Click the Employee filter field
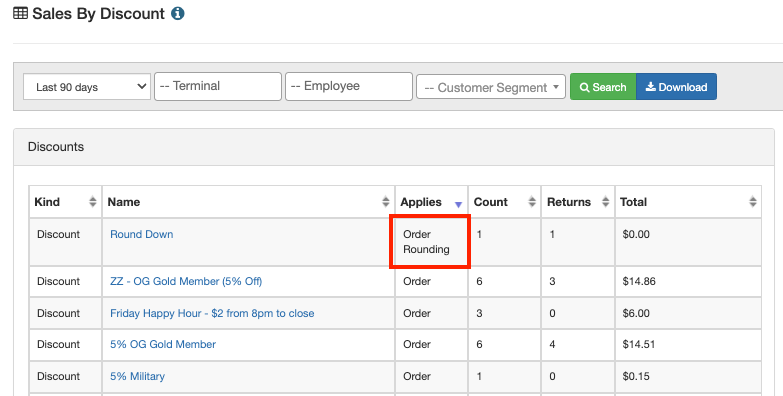This screenshot has width=783, height=396. 349,86
